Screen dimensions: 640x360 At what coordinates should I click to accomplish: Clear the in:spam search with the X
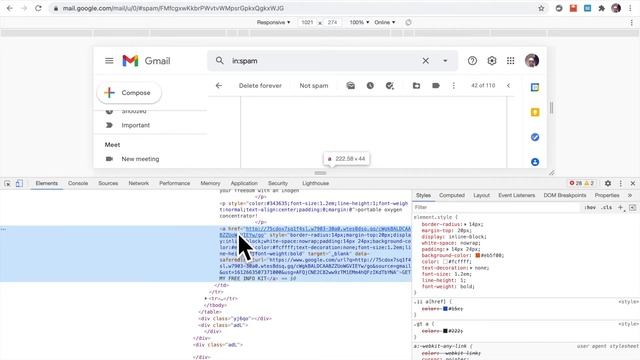coord(425,61)
